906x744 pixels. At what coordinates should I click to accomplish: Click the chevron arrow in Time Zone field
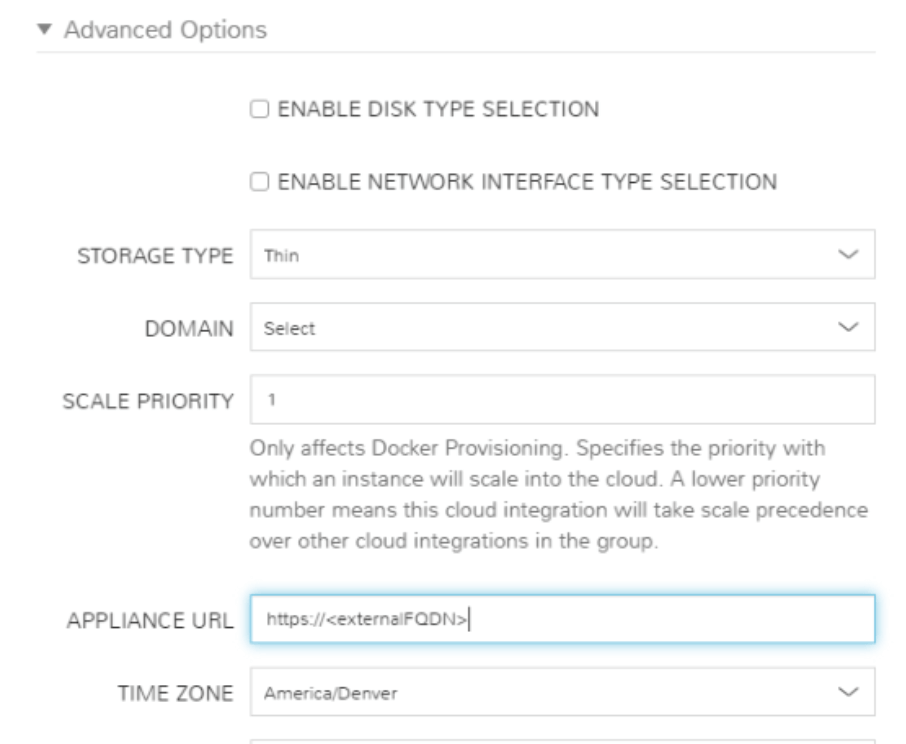848,691
